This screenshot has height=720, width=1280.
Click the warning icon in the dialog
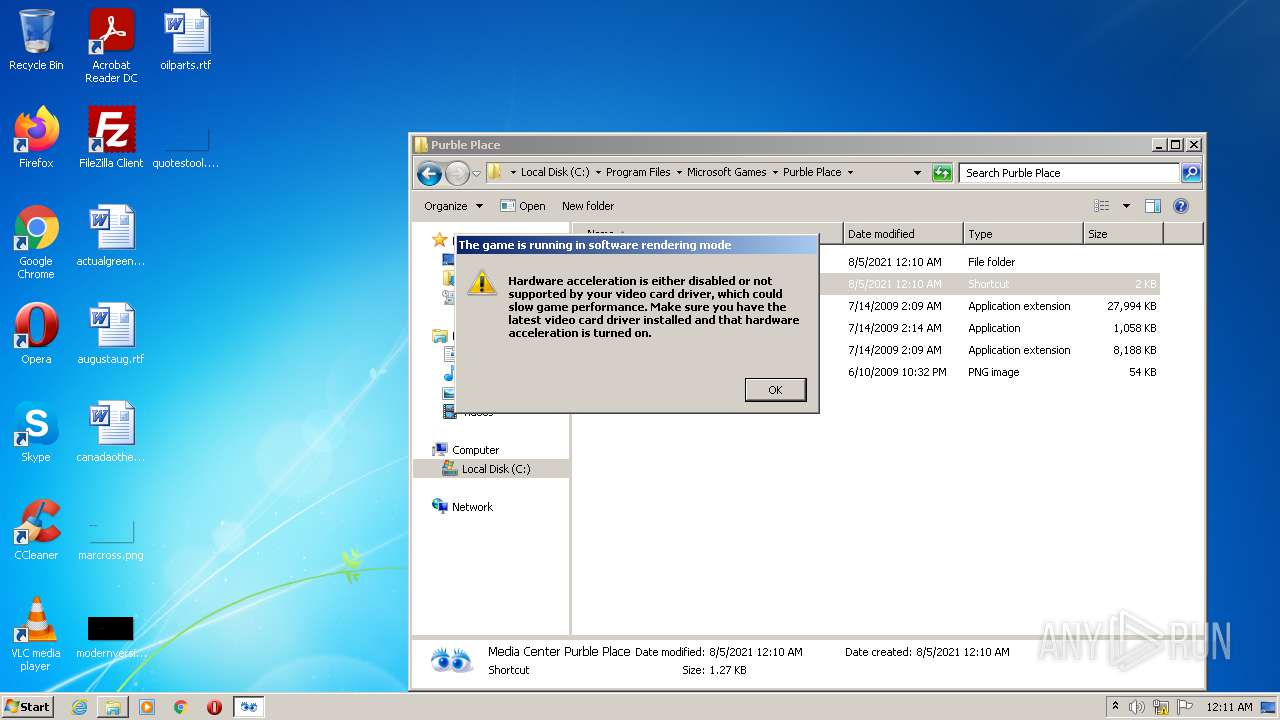[x=482, y=282]
